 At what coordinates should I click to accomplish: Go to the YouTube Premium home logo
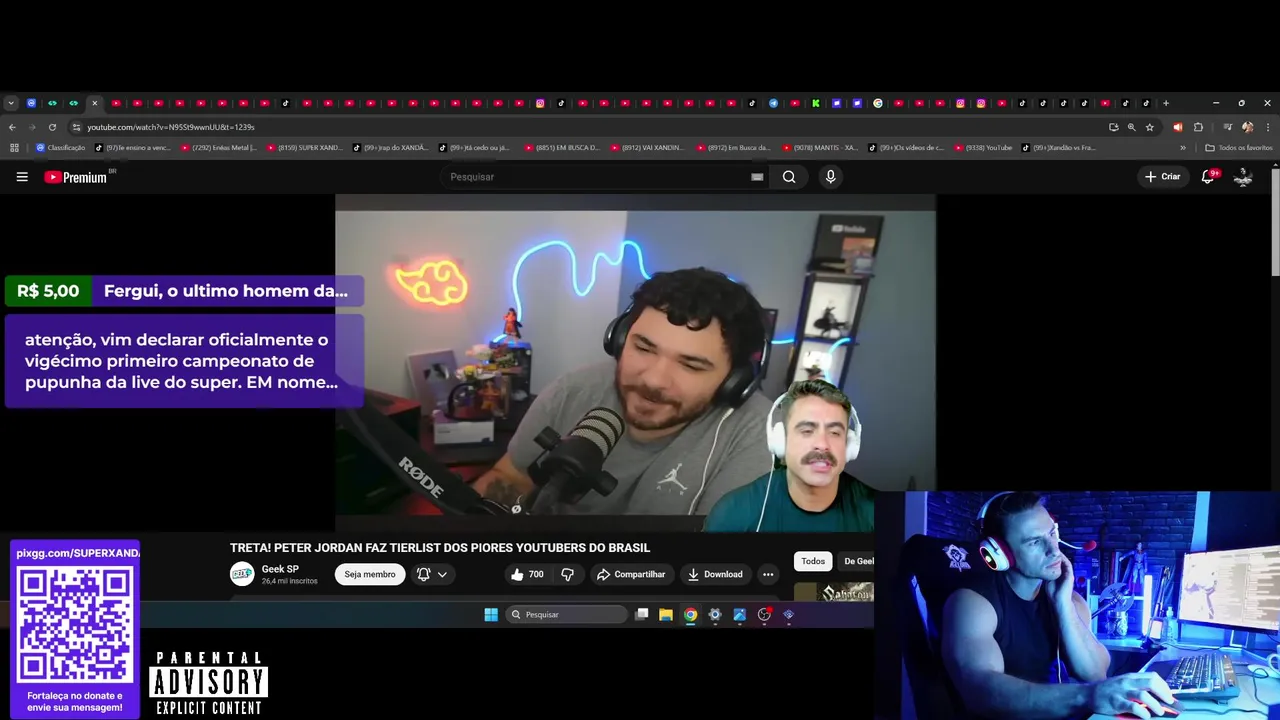(x=76, y=177)
